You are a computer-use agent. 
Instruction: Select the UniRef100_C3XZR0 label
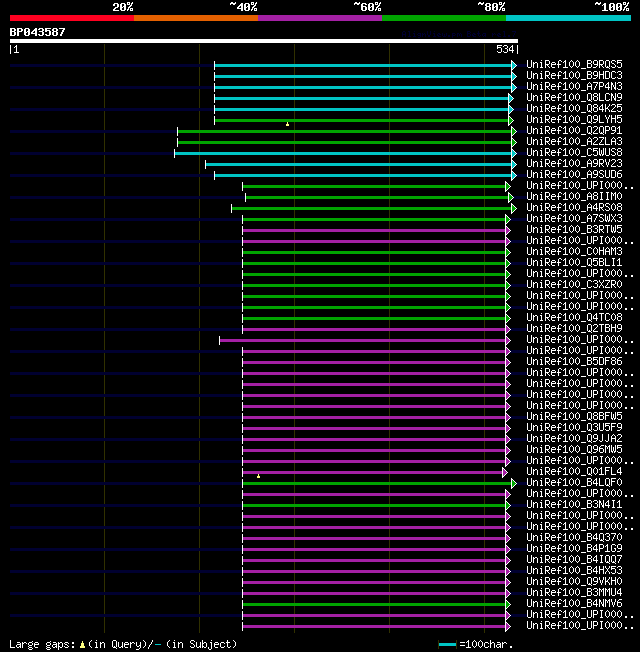tap(574, 284)
